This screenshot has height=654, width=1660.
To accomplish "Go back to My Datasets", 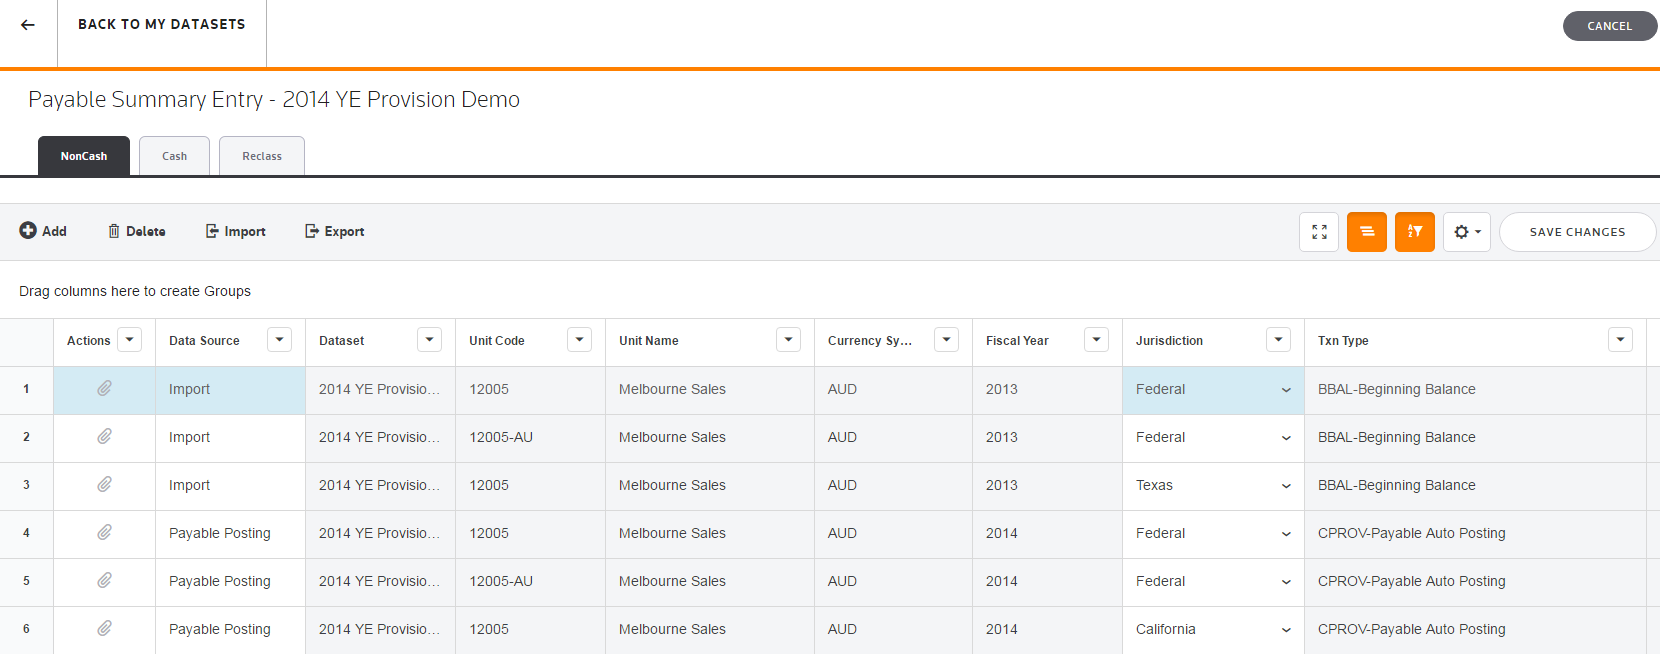I will coord(161,25).
